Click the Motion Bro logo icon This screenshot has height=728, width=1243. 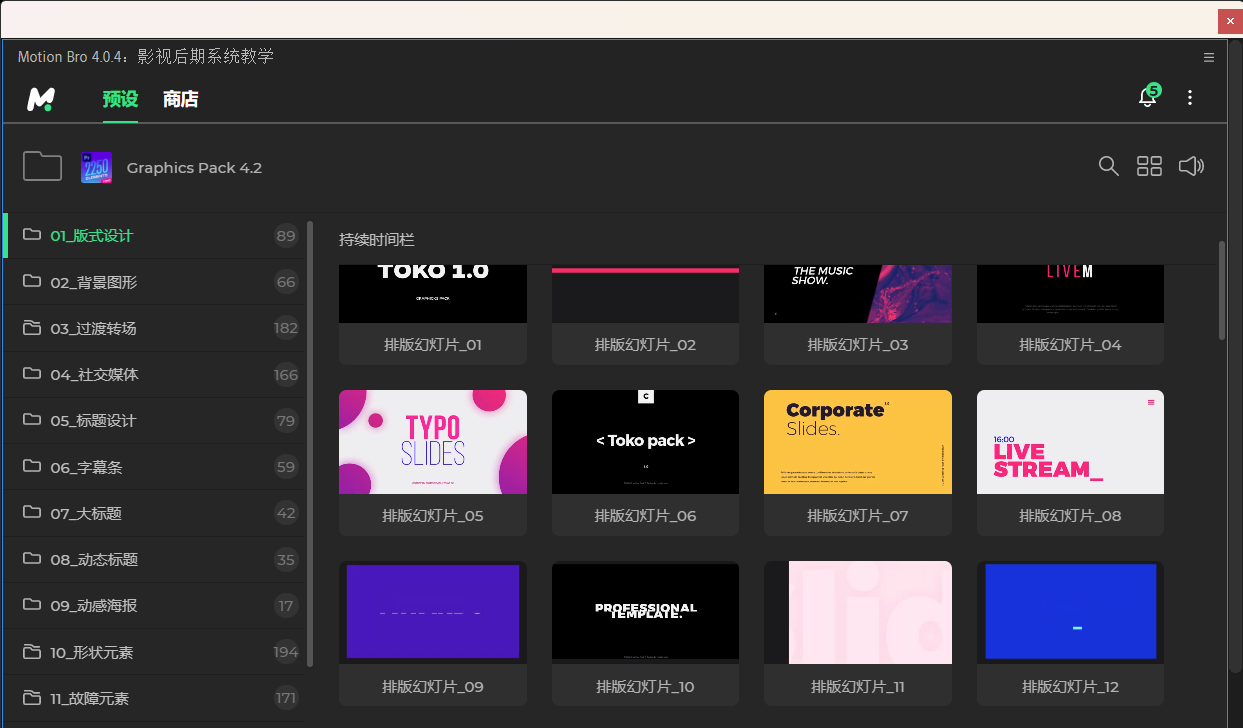tap(41, 99)
